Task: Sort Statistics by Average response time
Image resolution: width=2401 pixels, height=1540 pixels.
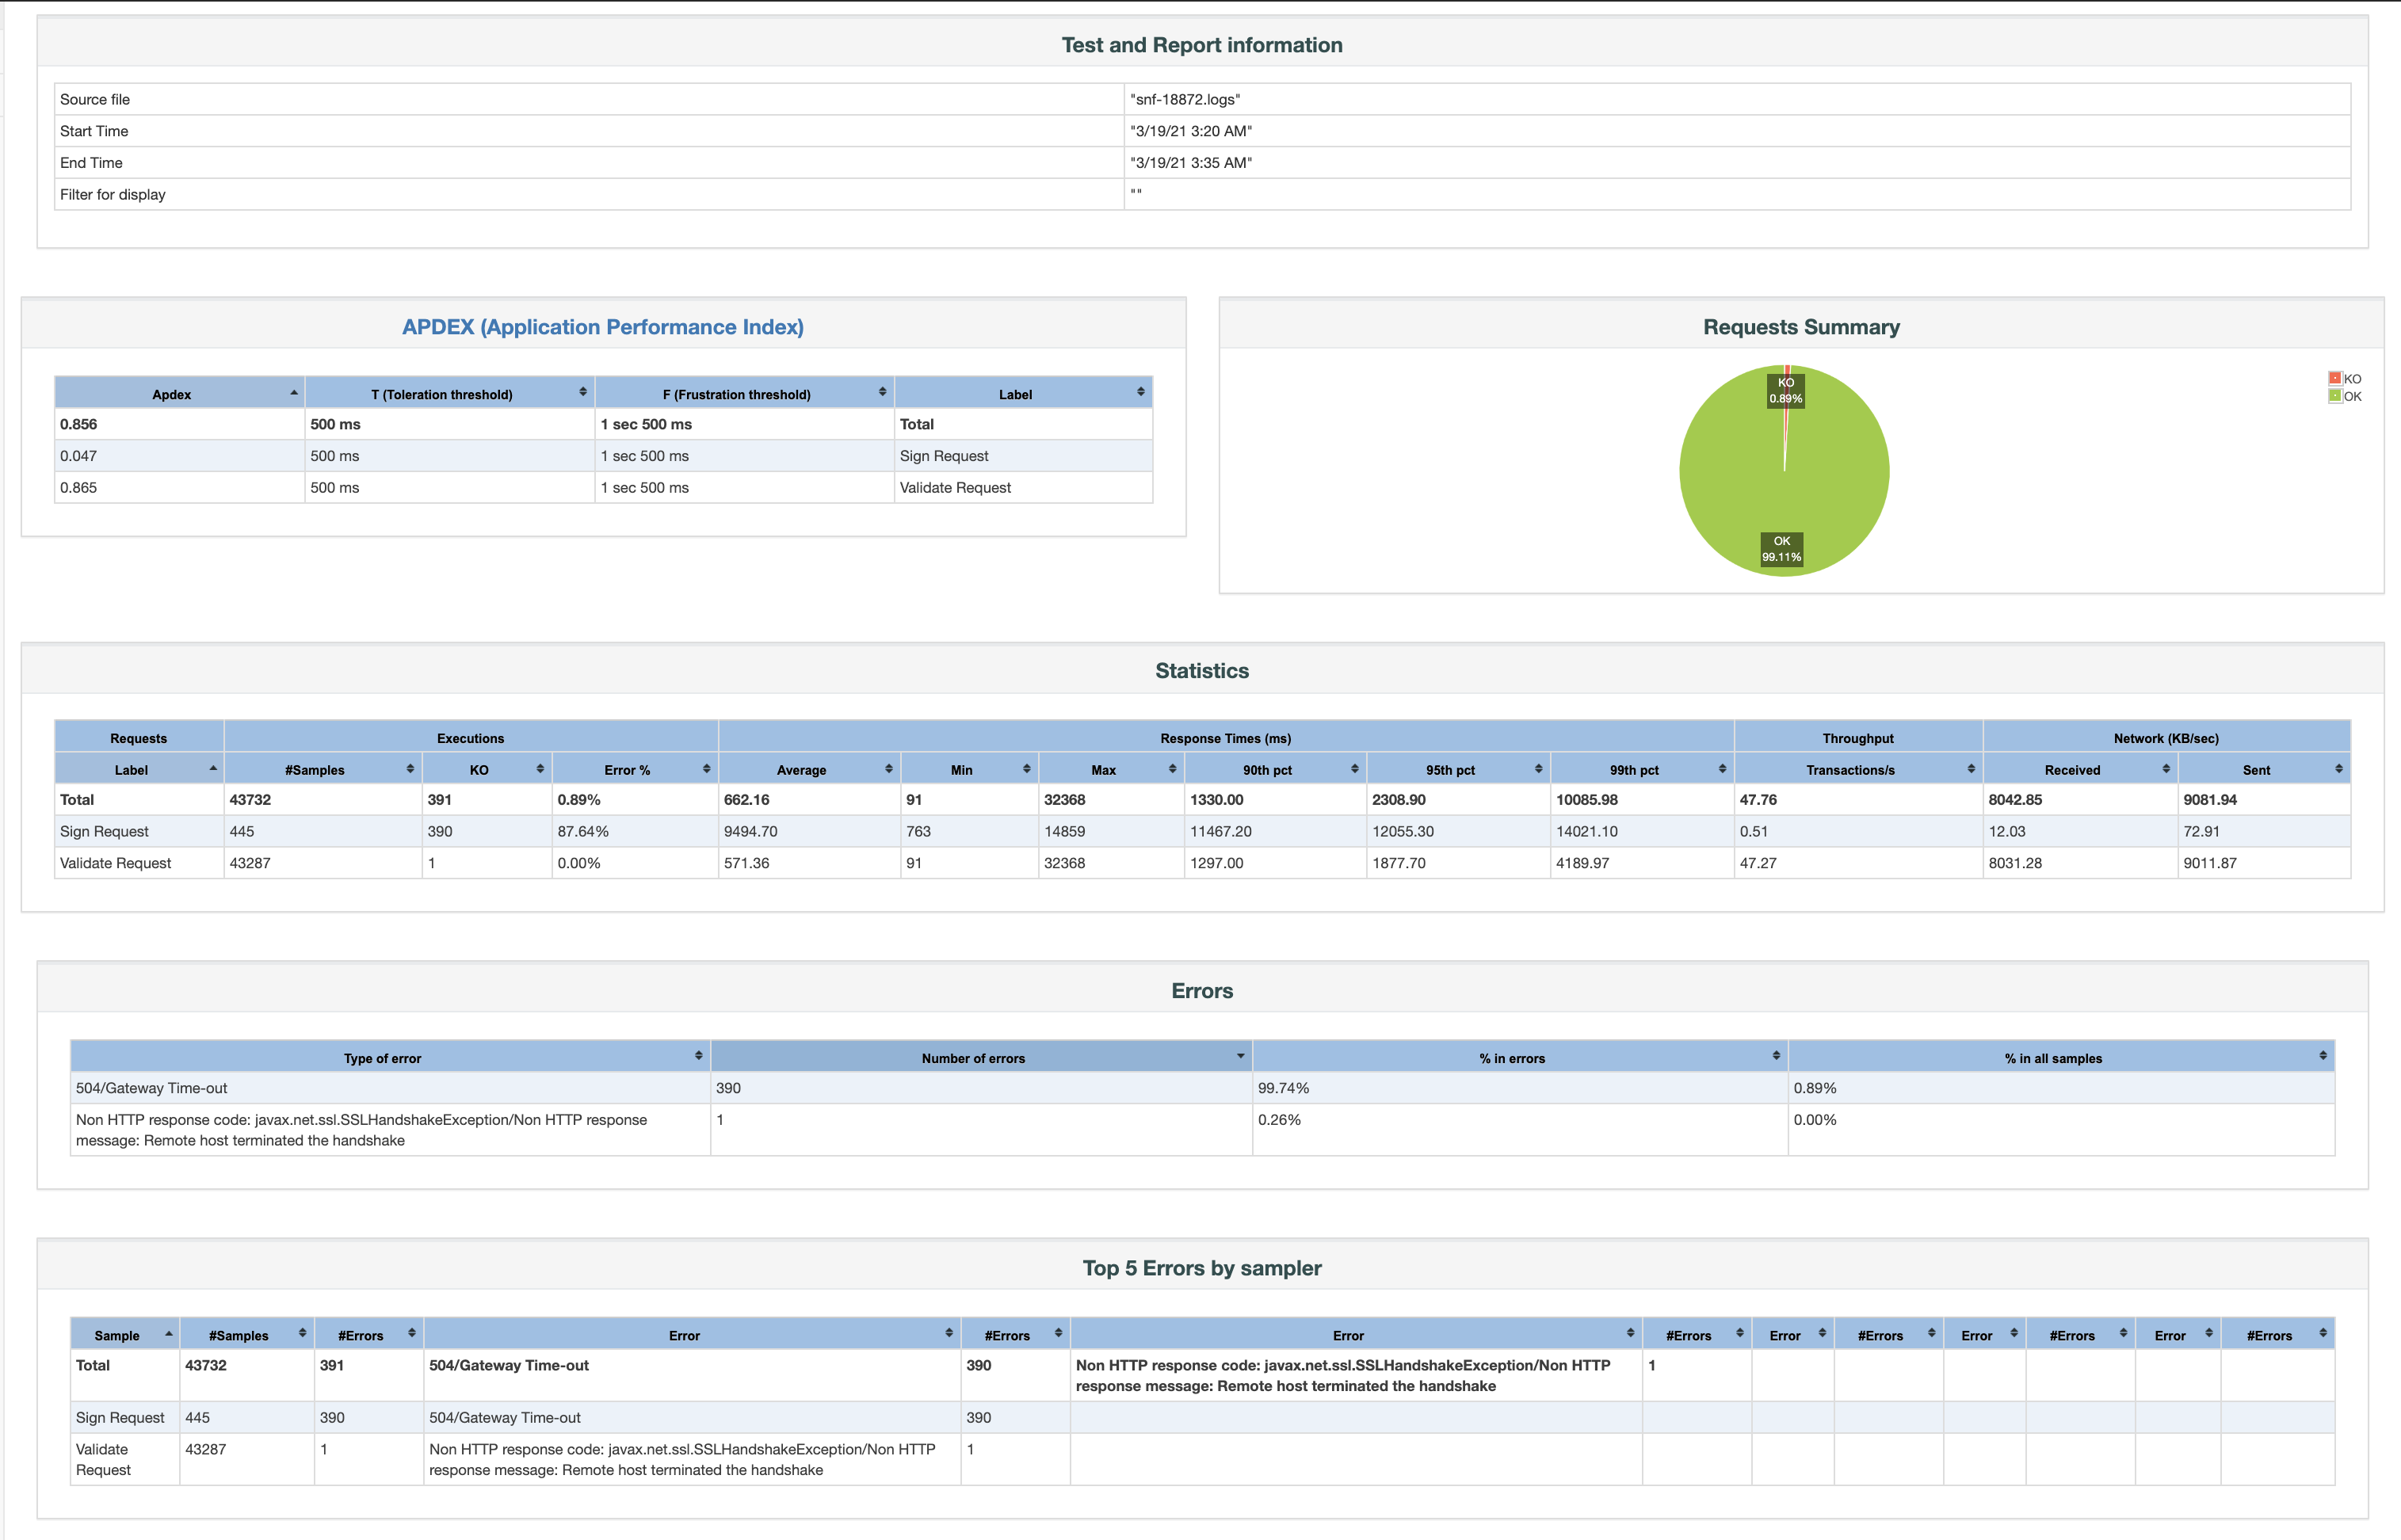Action: coord(888,769)
